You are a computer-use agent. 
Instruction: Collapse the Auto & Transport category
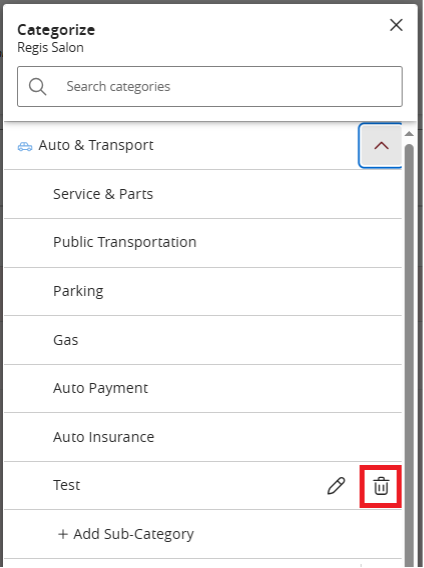coord(381,146)
